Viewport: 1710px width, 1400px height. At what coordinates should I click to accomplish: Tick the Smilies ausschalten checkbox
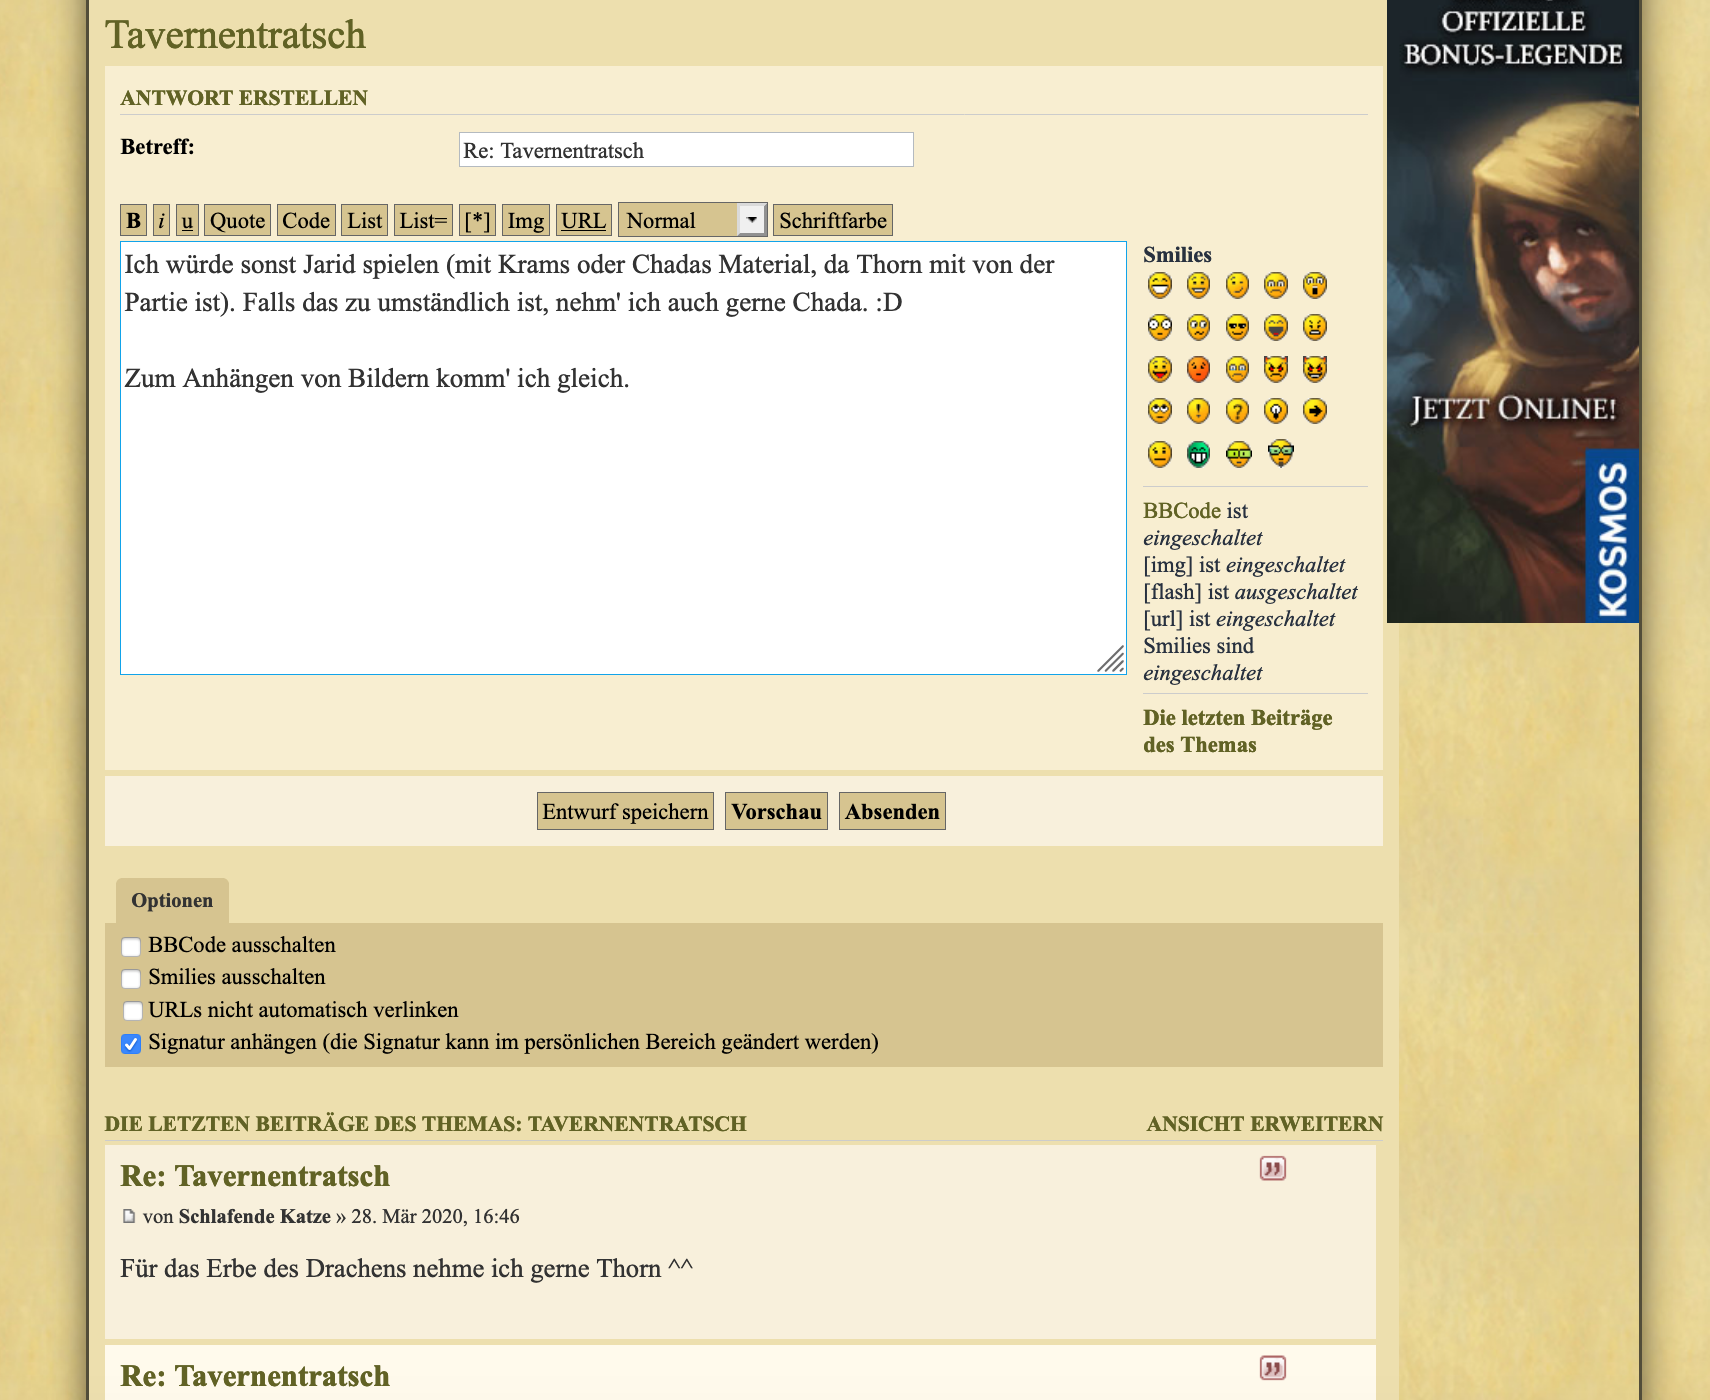click(x=131, y=978)
